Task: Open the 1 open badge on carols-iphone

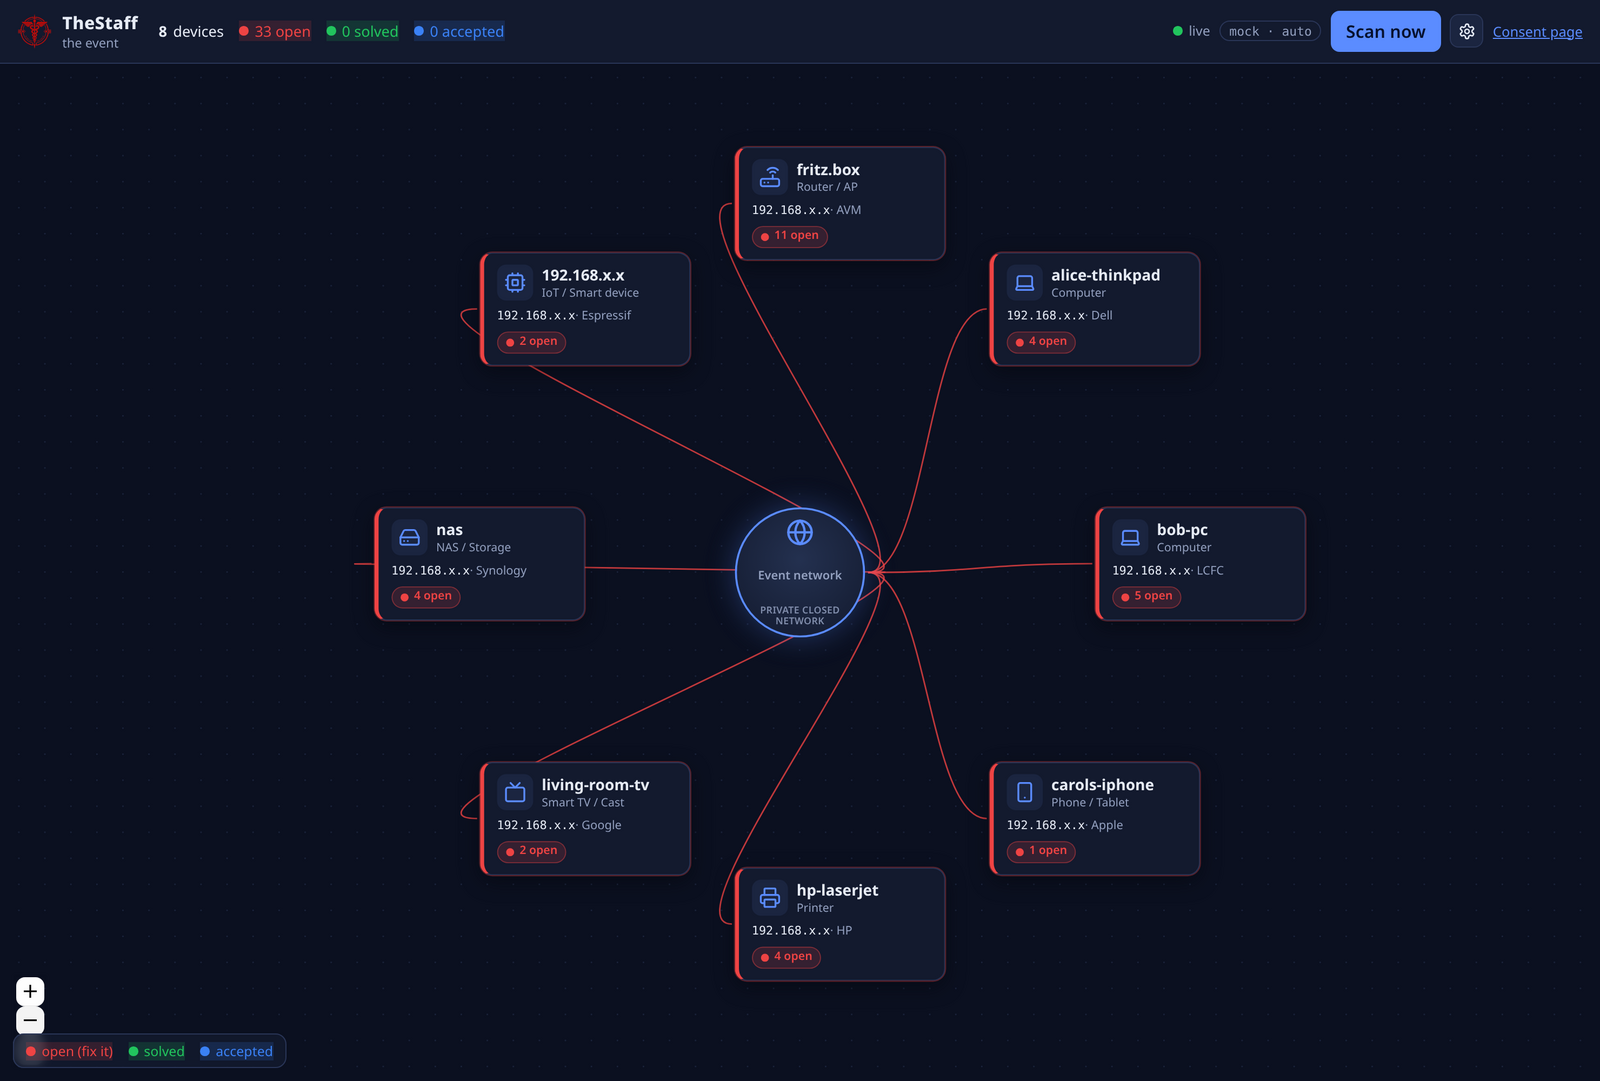Action: pyautogui.click(x=1041, y=851)
